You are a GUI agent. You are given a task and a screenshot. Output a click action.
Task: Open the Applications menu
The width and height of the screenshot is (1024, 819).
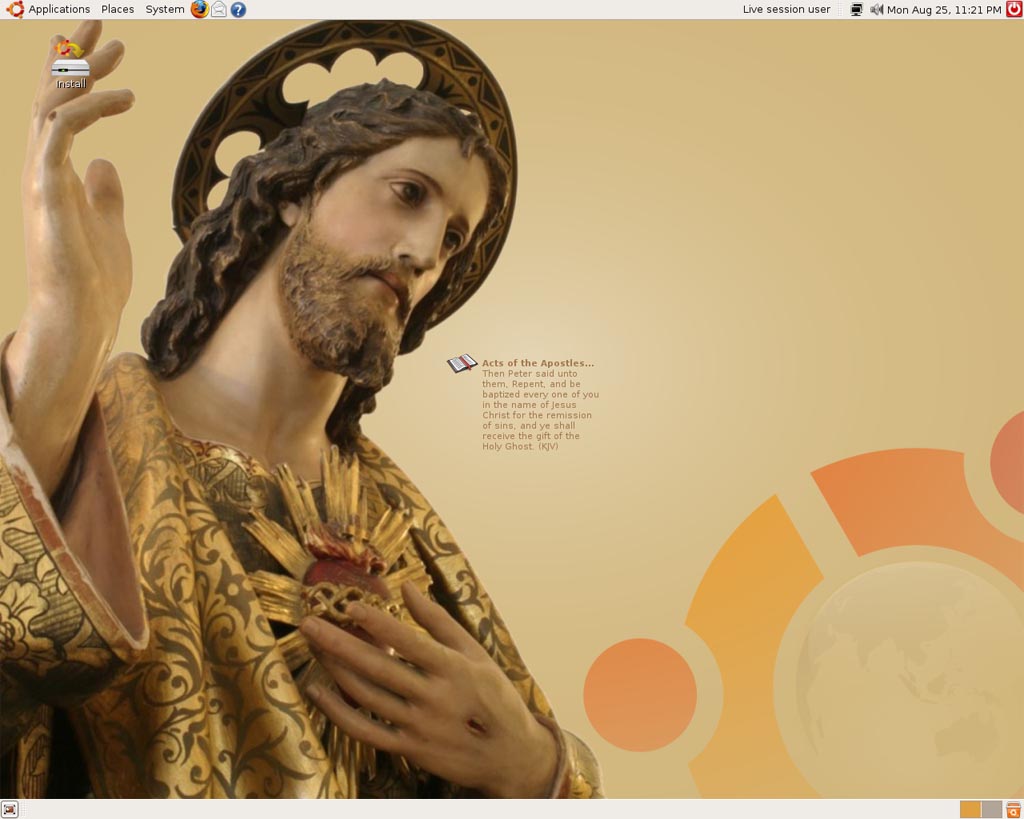pyautogui.click(x=59, y=9)
